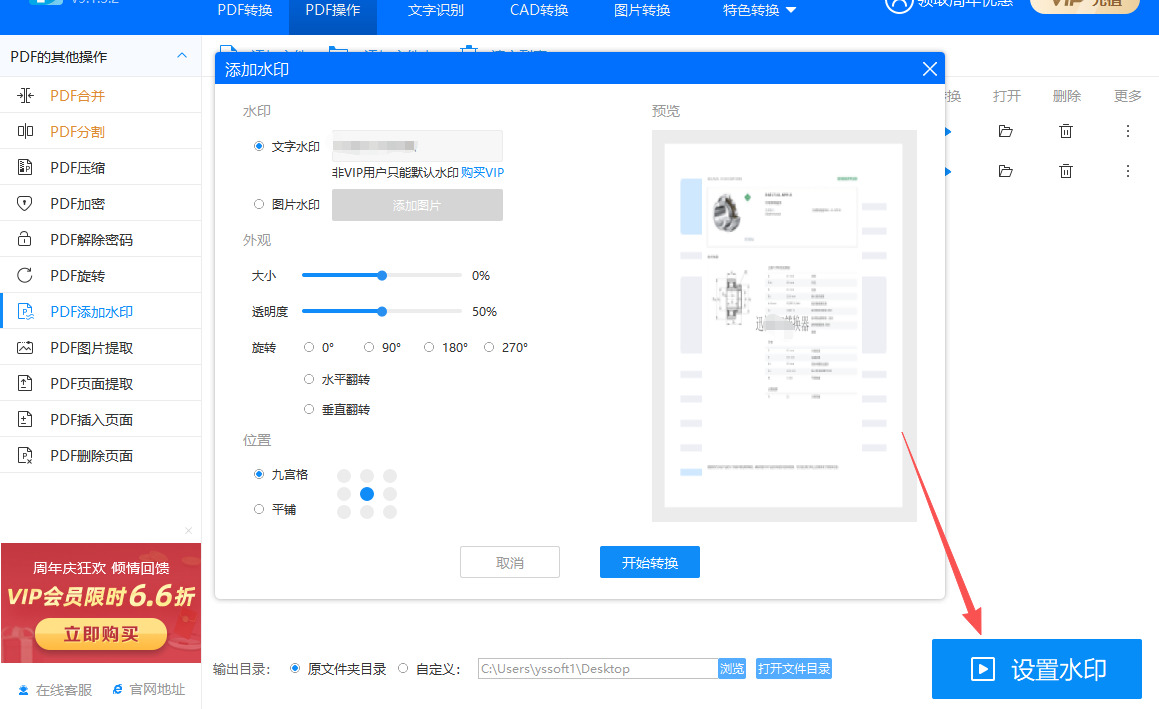
Task: Click the PDF图片提取 image icon
Action: point(25,347)
